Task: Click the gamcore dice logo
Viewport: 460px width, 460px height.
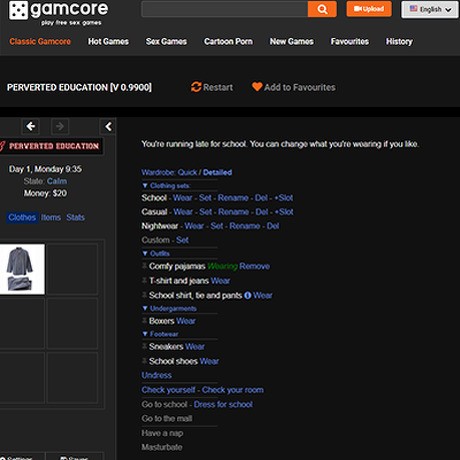Action: coord(18,10)
